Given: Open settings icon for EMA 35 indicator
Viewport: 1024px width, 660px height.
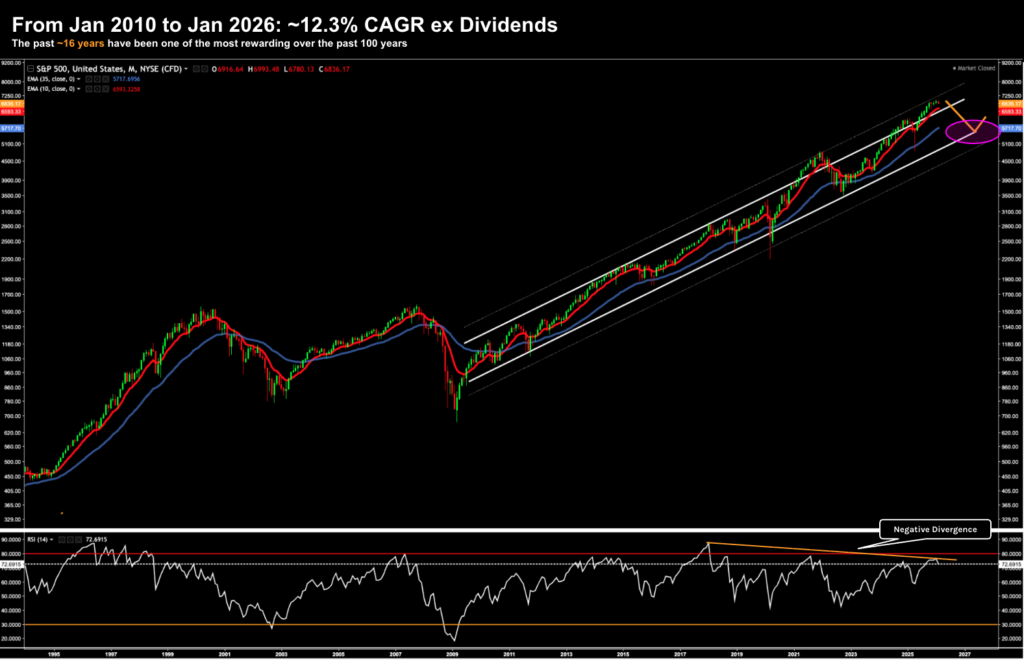Looking at the screenshot, I should pos(98,77).
